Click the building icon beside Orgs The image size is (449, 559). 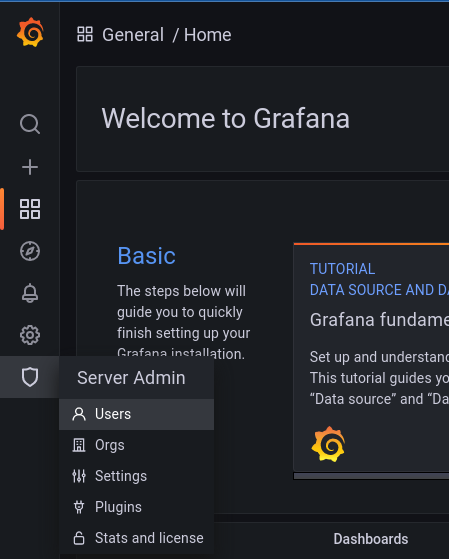point(79,445)
